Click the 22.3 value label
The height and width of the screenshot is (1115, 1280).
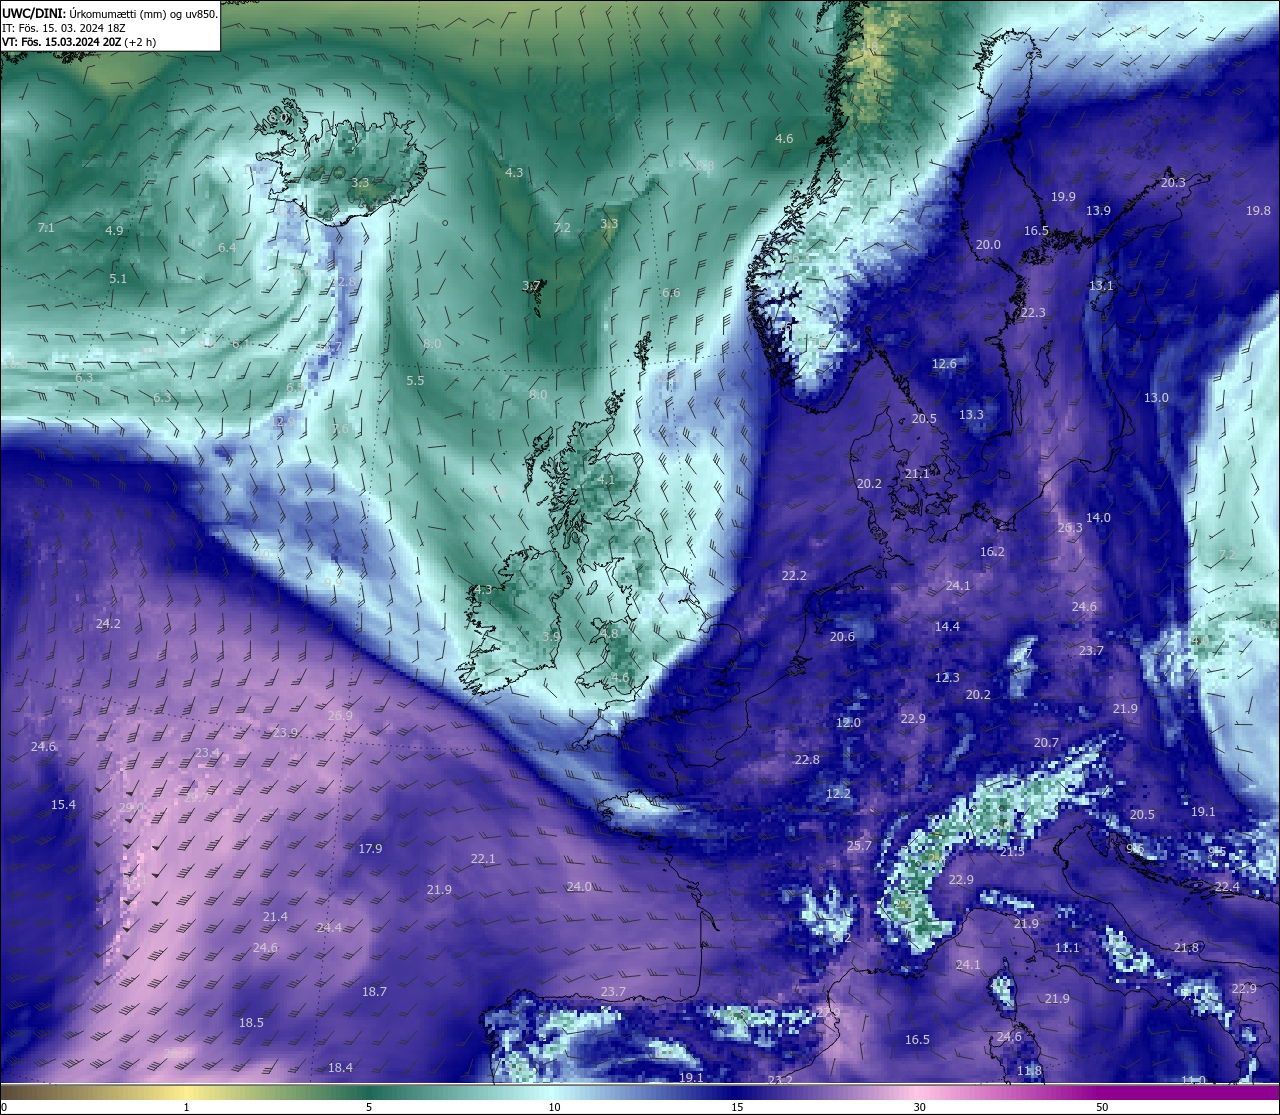(x=1033, y=312)
